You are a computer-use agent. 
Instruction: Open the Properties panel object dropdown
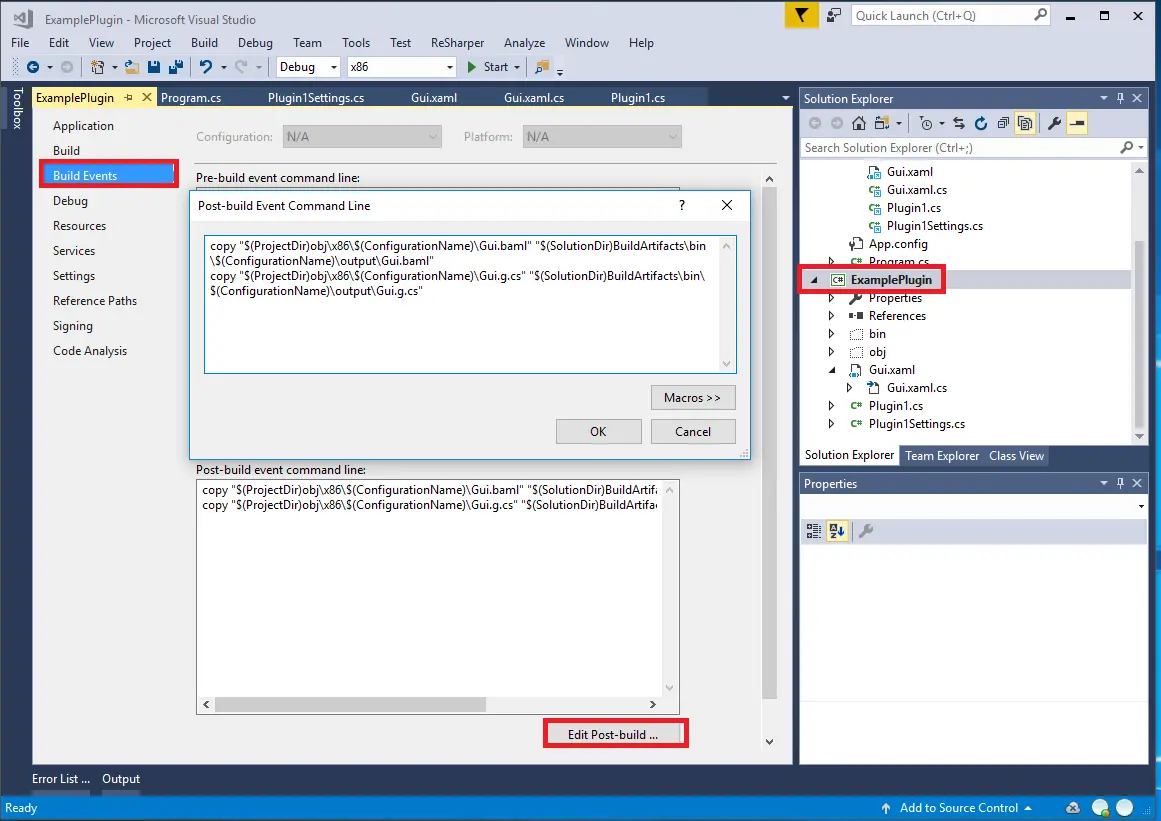1141,506
